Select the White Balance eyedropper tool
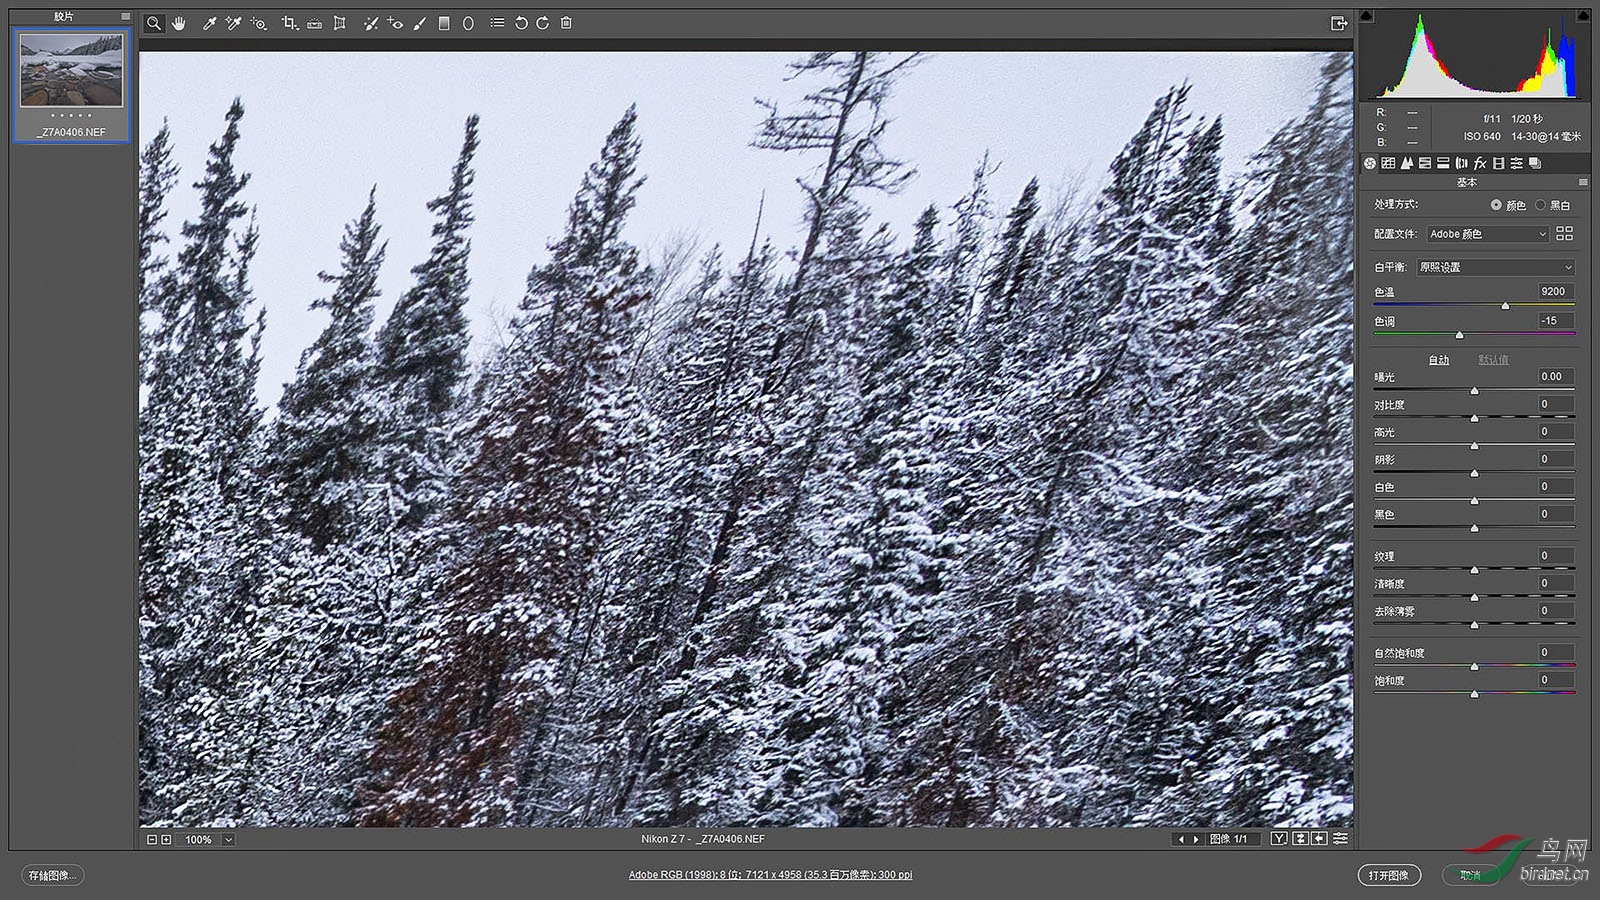Screen dimensions: 1600x900 (209, 23)
